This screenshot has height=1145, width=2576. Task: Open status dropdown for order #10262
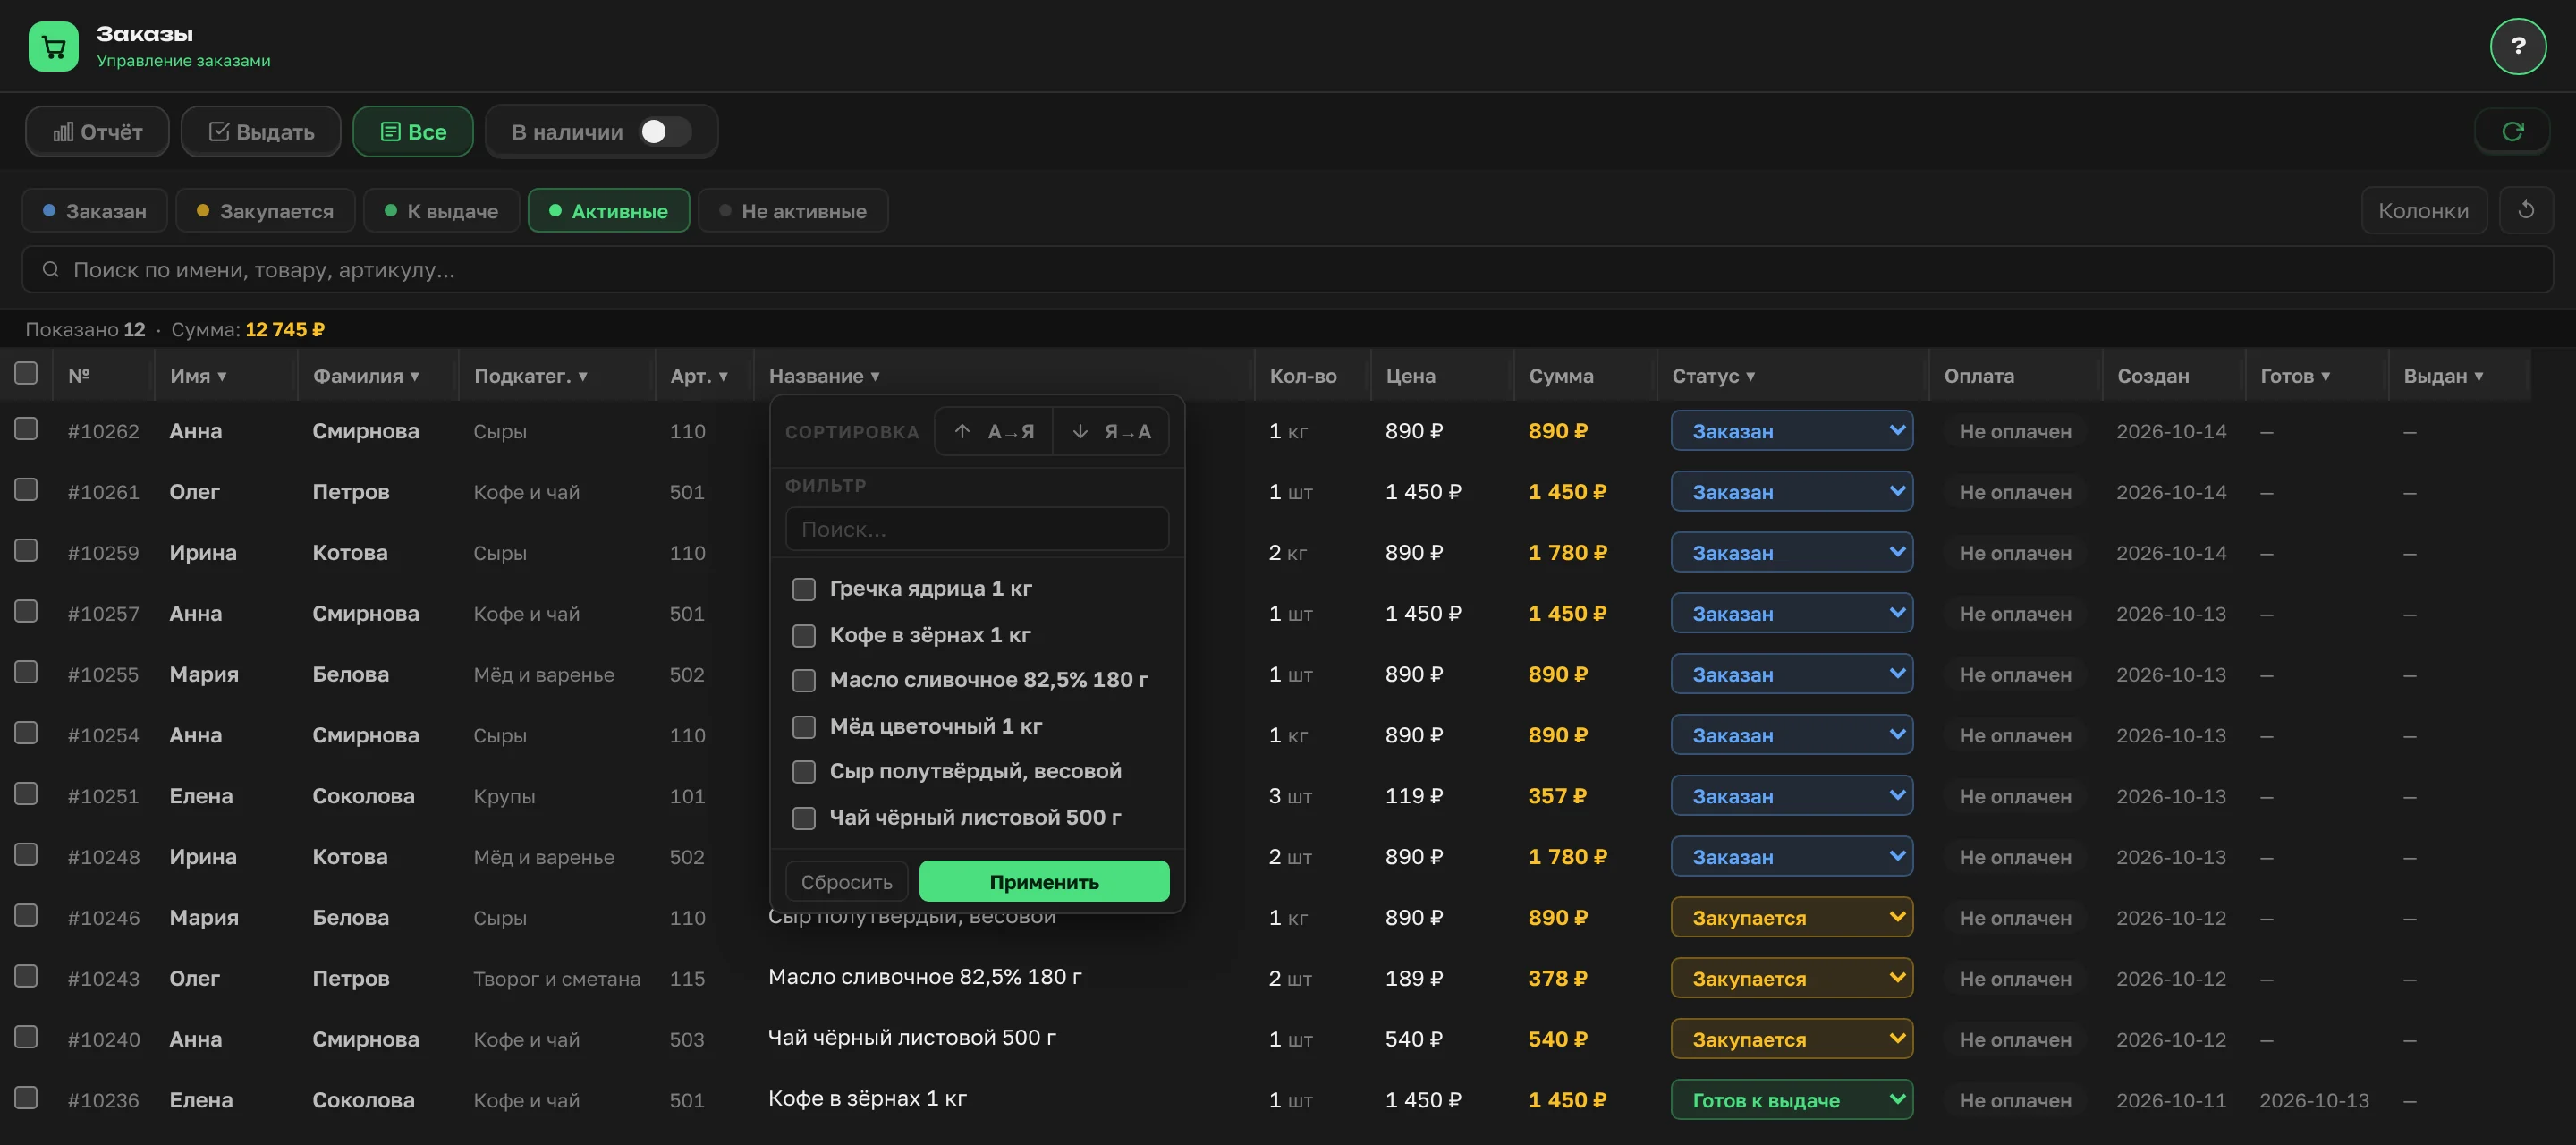[1791, 431]
